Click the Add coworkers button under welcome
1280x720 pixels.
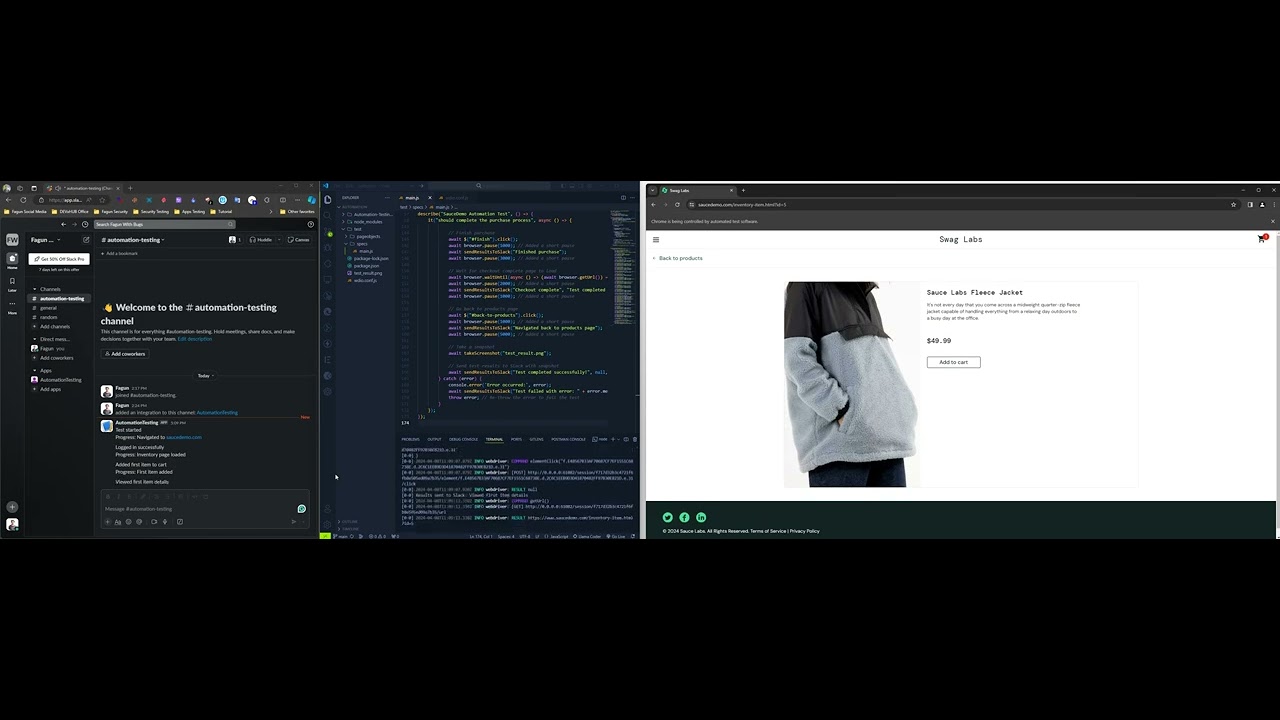pyautogui.click(x=126, y=354)
